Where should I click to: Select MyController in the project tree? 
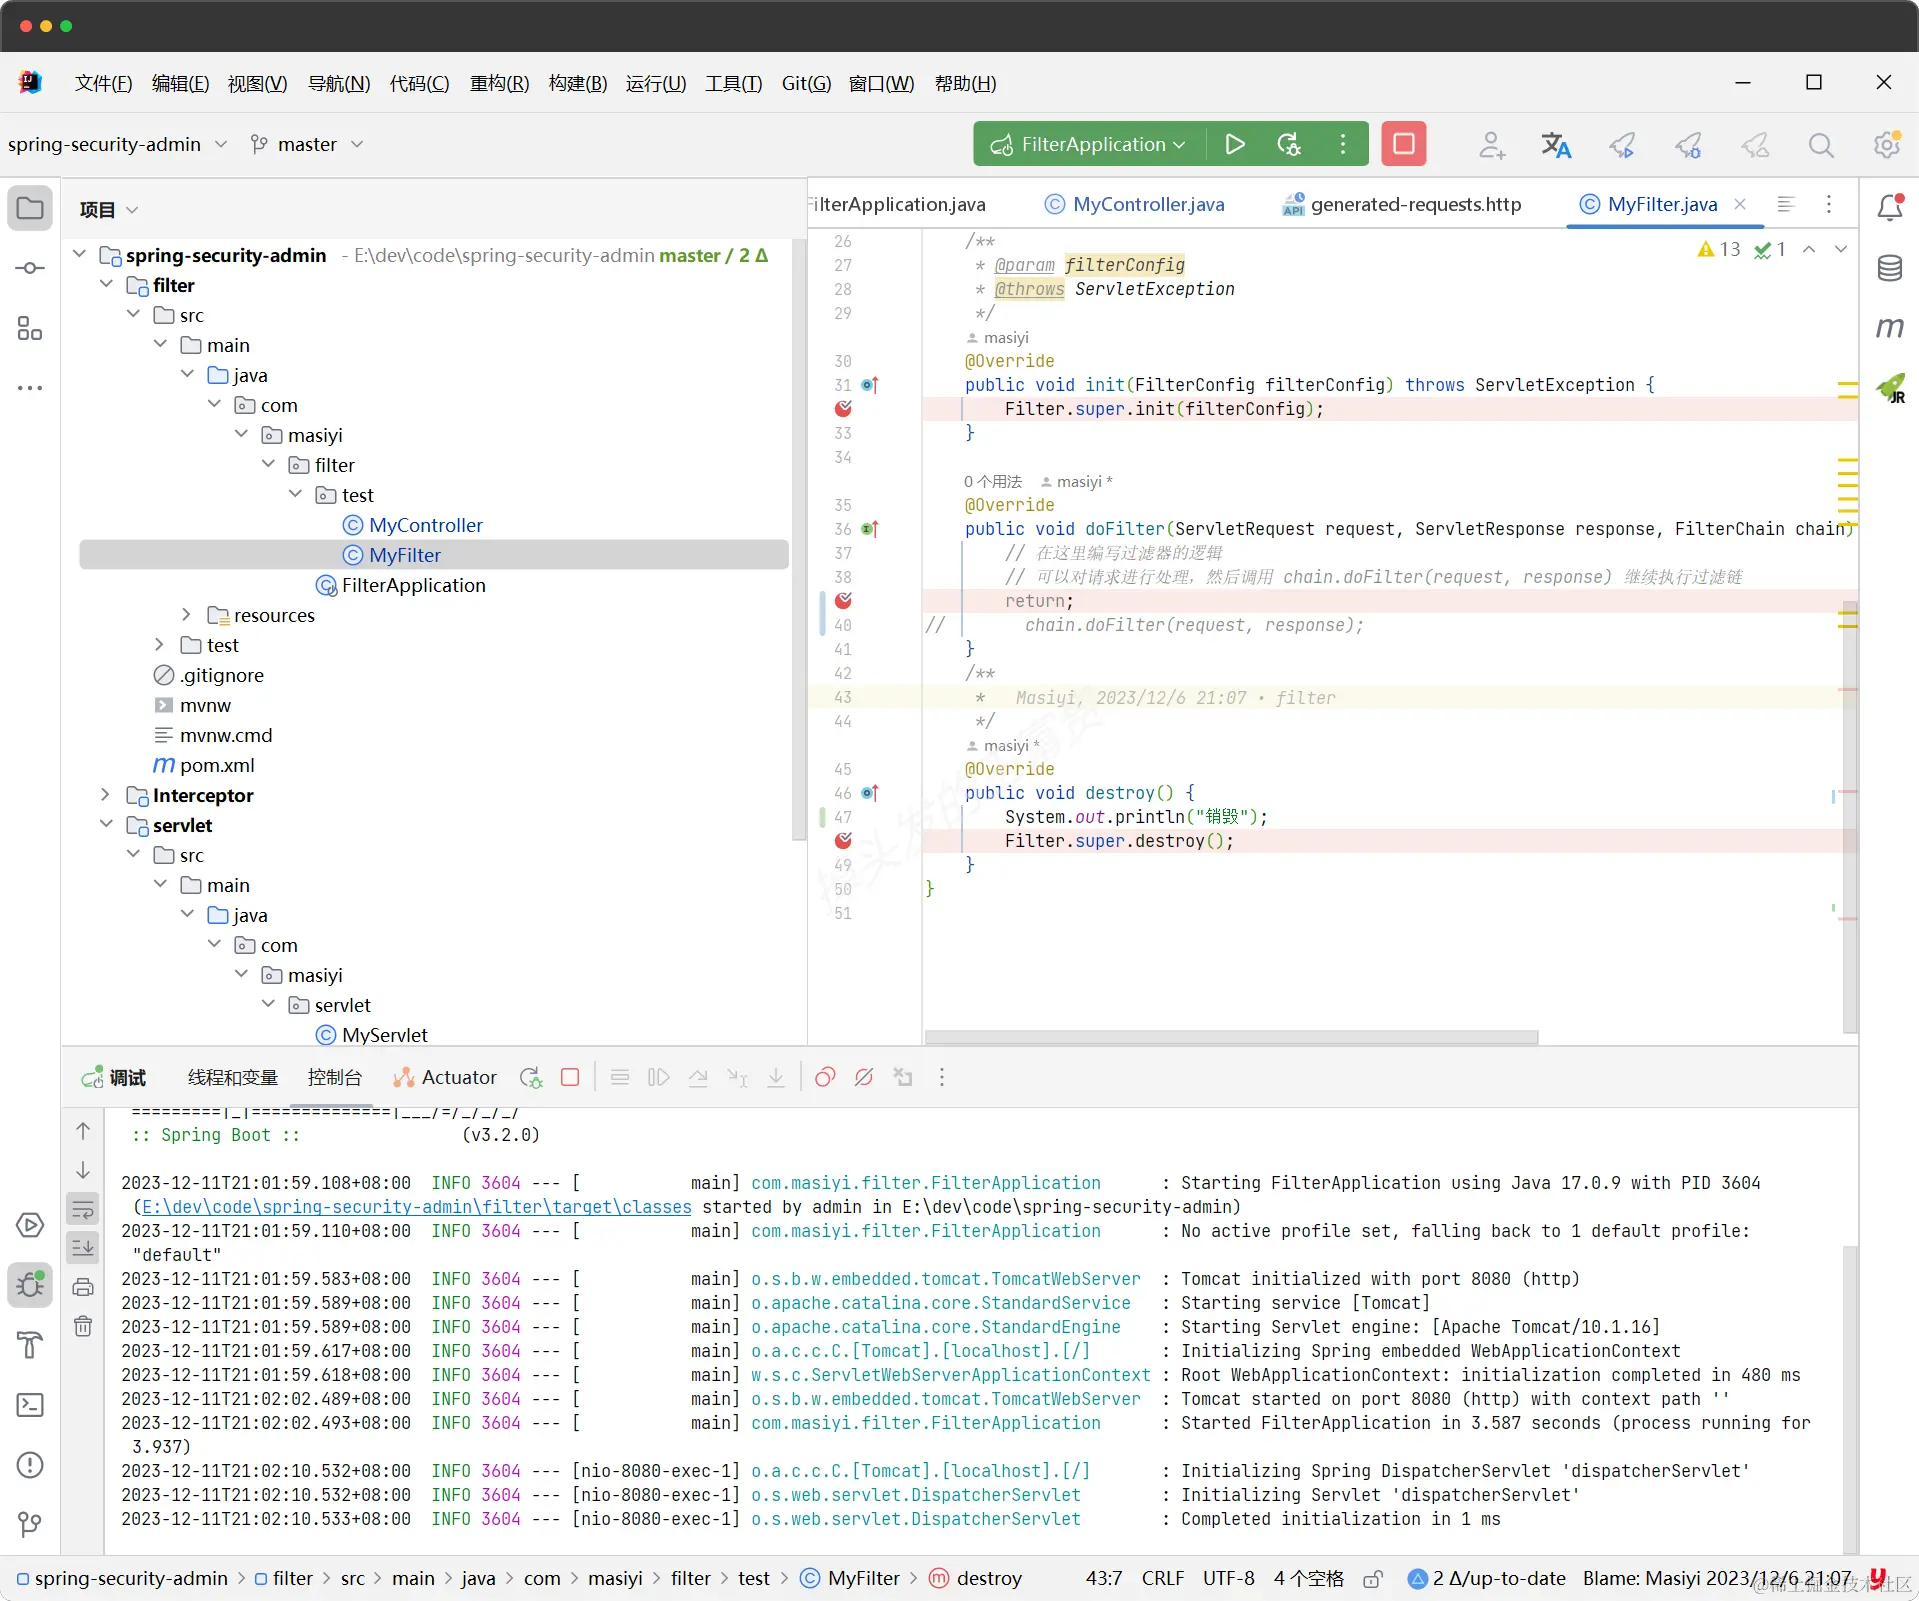coord(425,525)
